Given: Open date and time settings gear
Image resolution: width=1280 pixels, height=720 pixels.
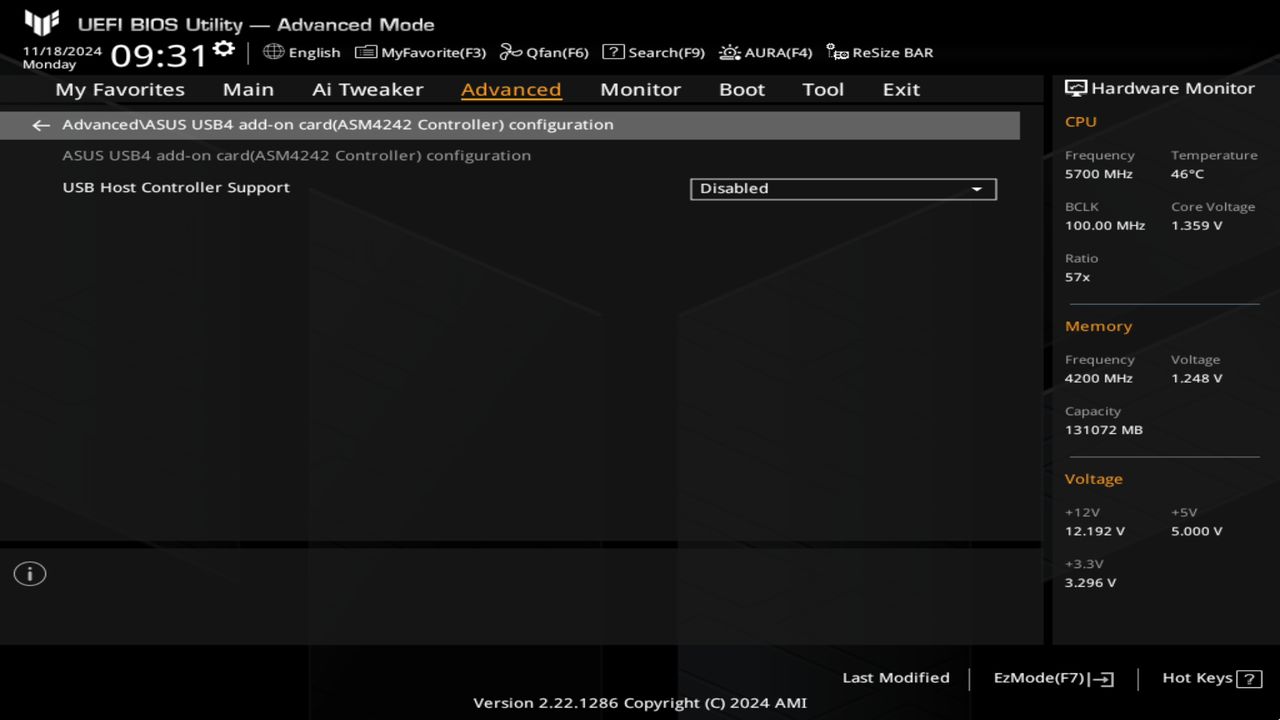Looking at the screenshot, I should pyautogui.click(x=224, y=49).
